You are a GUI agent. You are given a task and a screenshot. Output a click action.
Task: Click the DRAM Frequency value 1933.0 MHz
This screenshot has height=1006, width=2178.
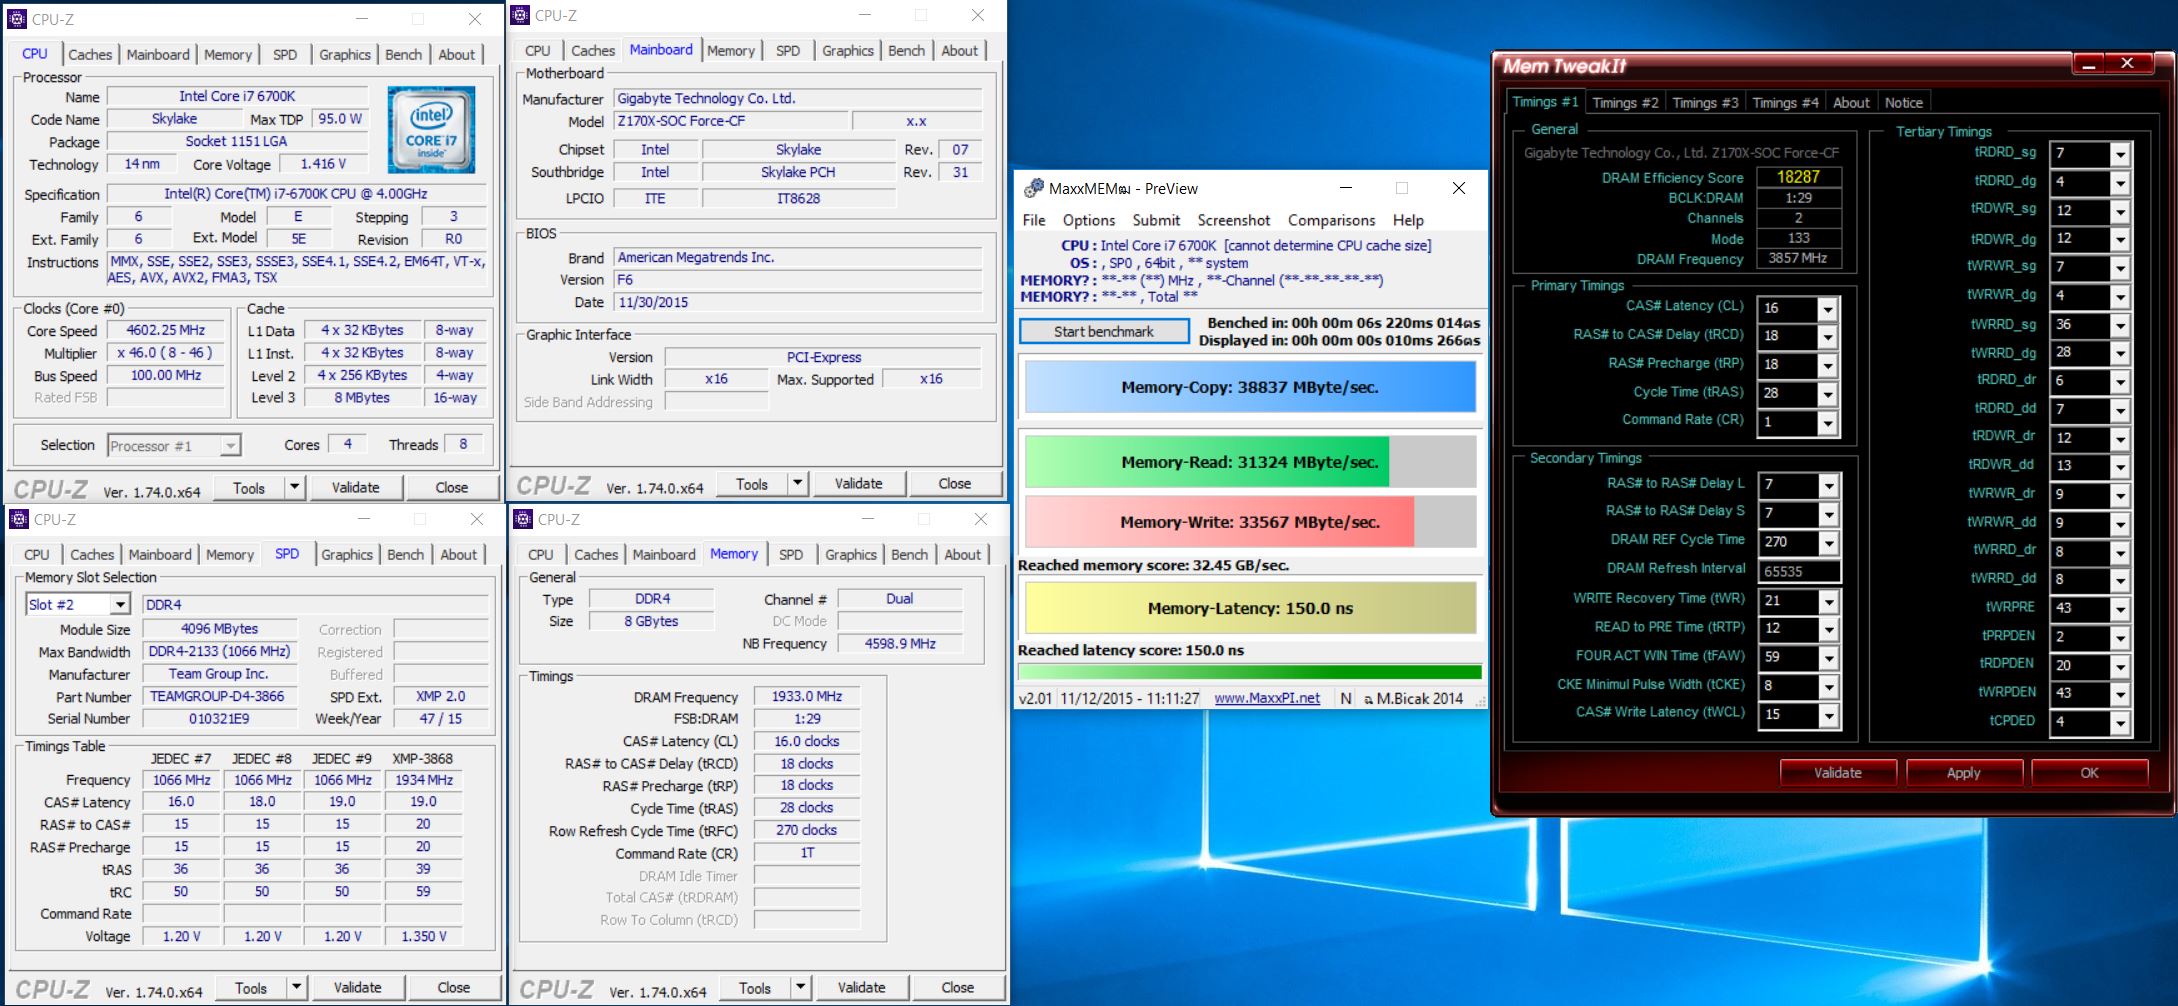(807, 696)
